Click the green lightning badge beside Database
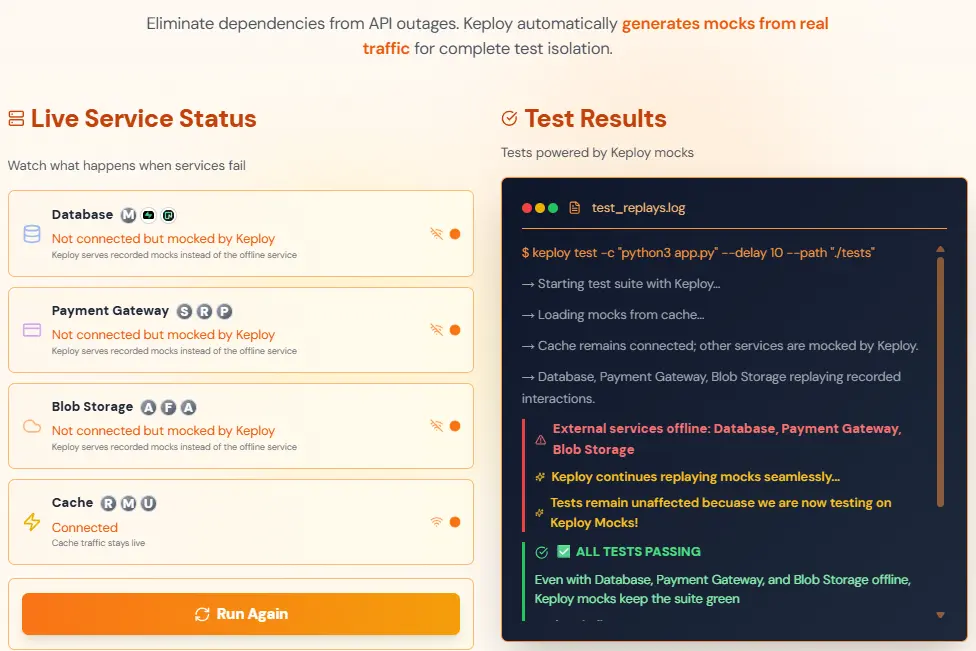 [148, 215]
